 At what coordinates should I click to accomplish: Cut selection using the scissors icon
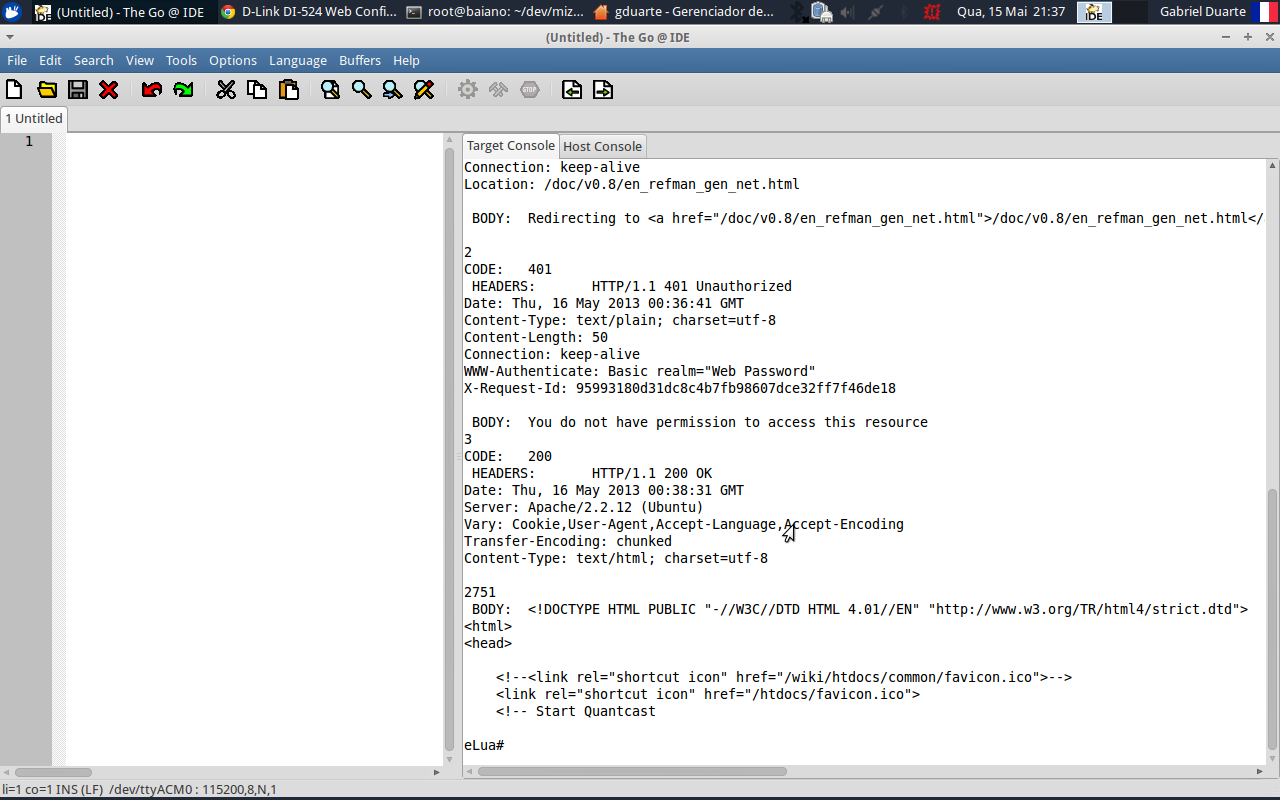[x=226, y=90]
